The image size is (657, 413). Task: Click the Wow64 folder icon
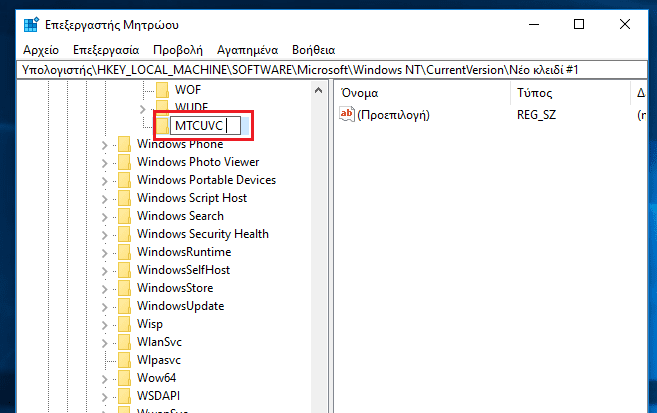point(124,378)
